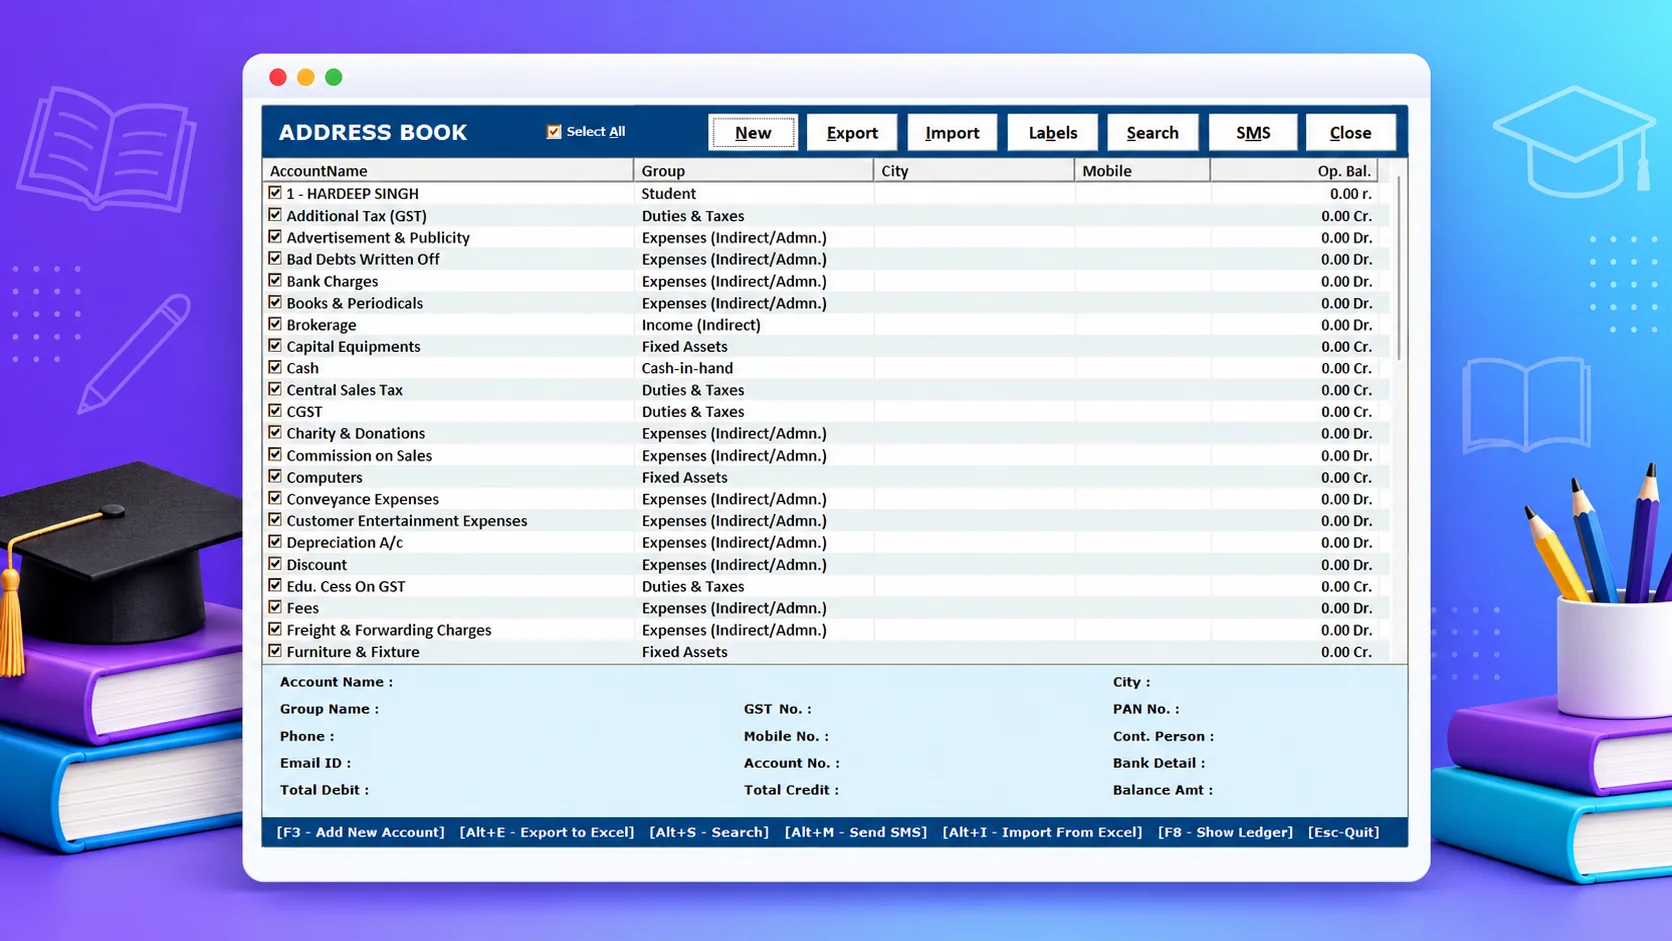Uncheck the Furniture & Fixture checkbox
This screenshot has width=1672, height=941.
[275, 651]
